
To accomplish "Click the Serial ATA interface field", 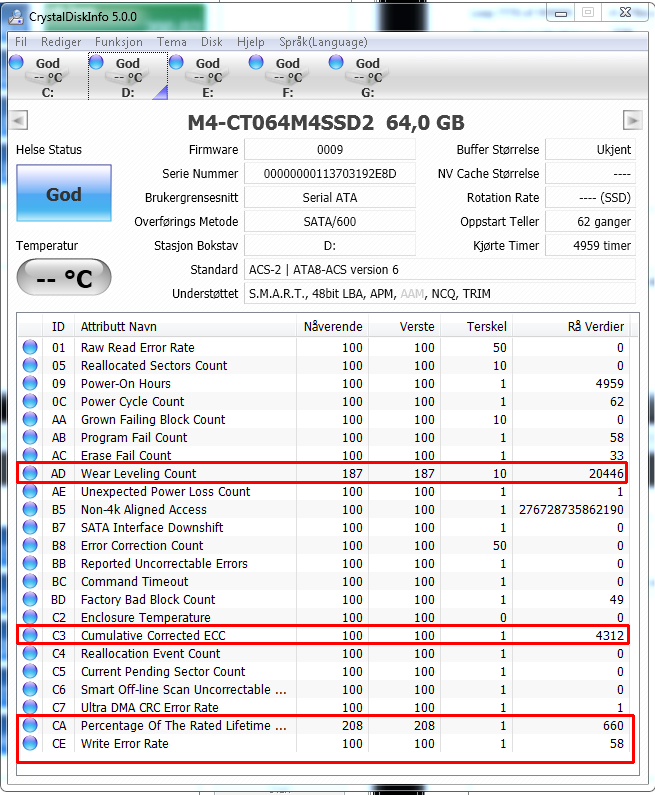I will [330, 198].
